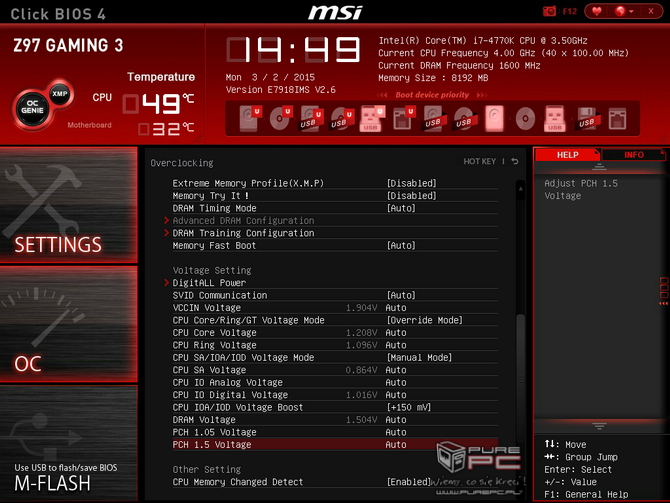The image size is (670, 503).
Task: Select the highlighted PCH 1.5 Voltage row
Action: [x=335, y=444]
